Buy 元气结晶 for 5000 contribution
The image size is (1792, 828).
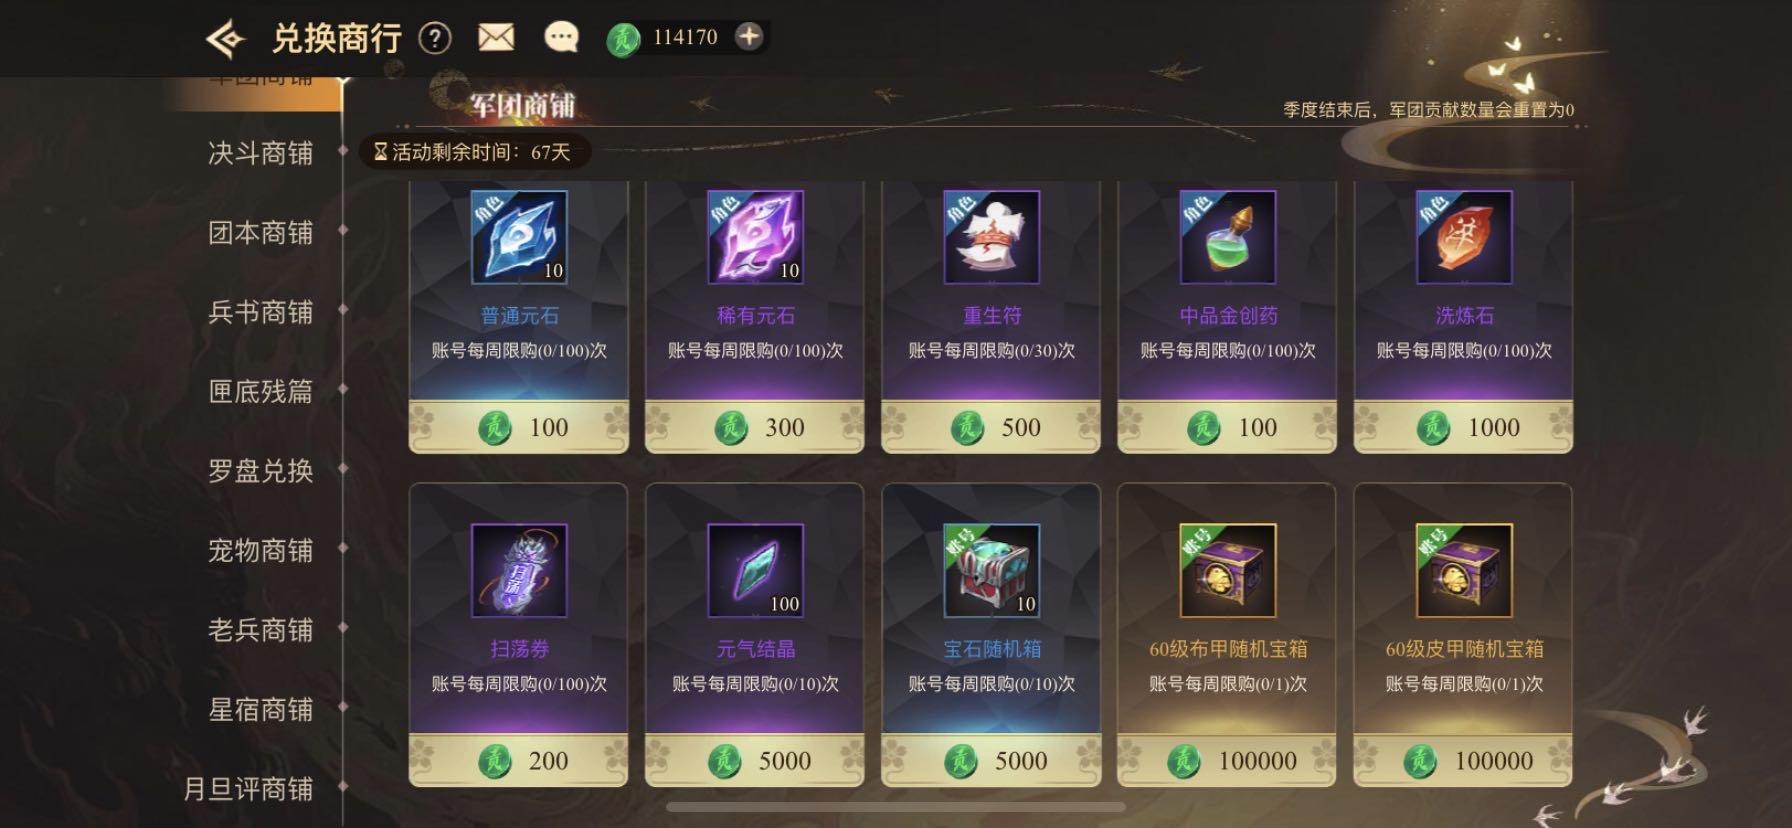coord(755,760)
